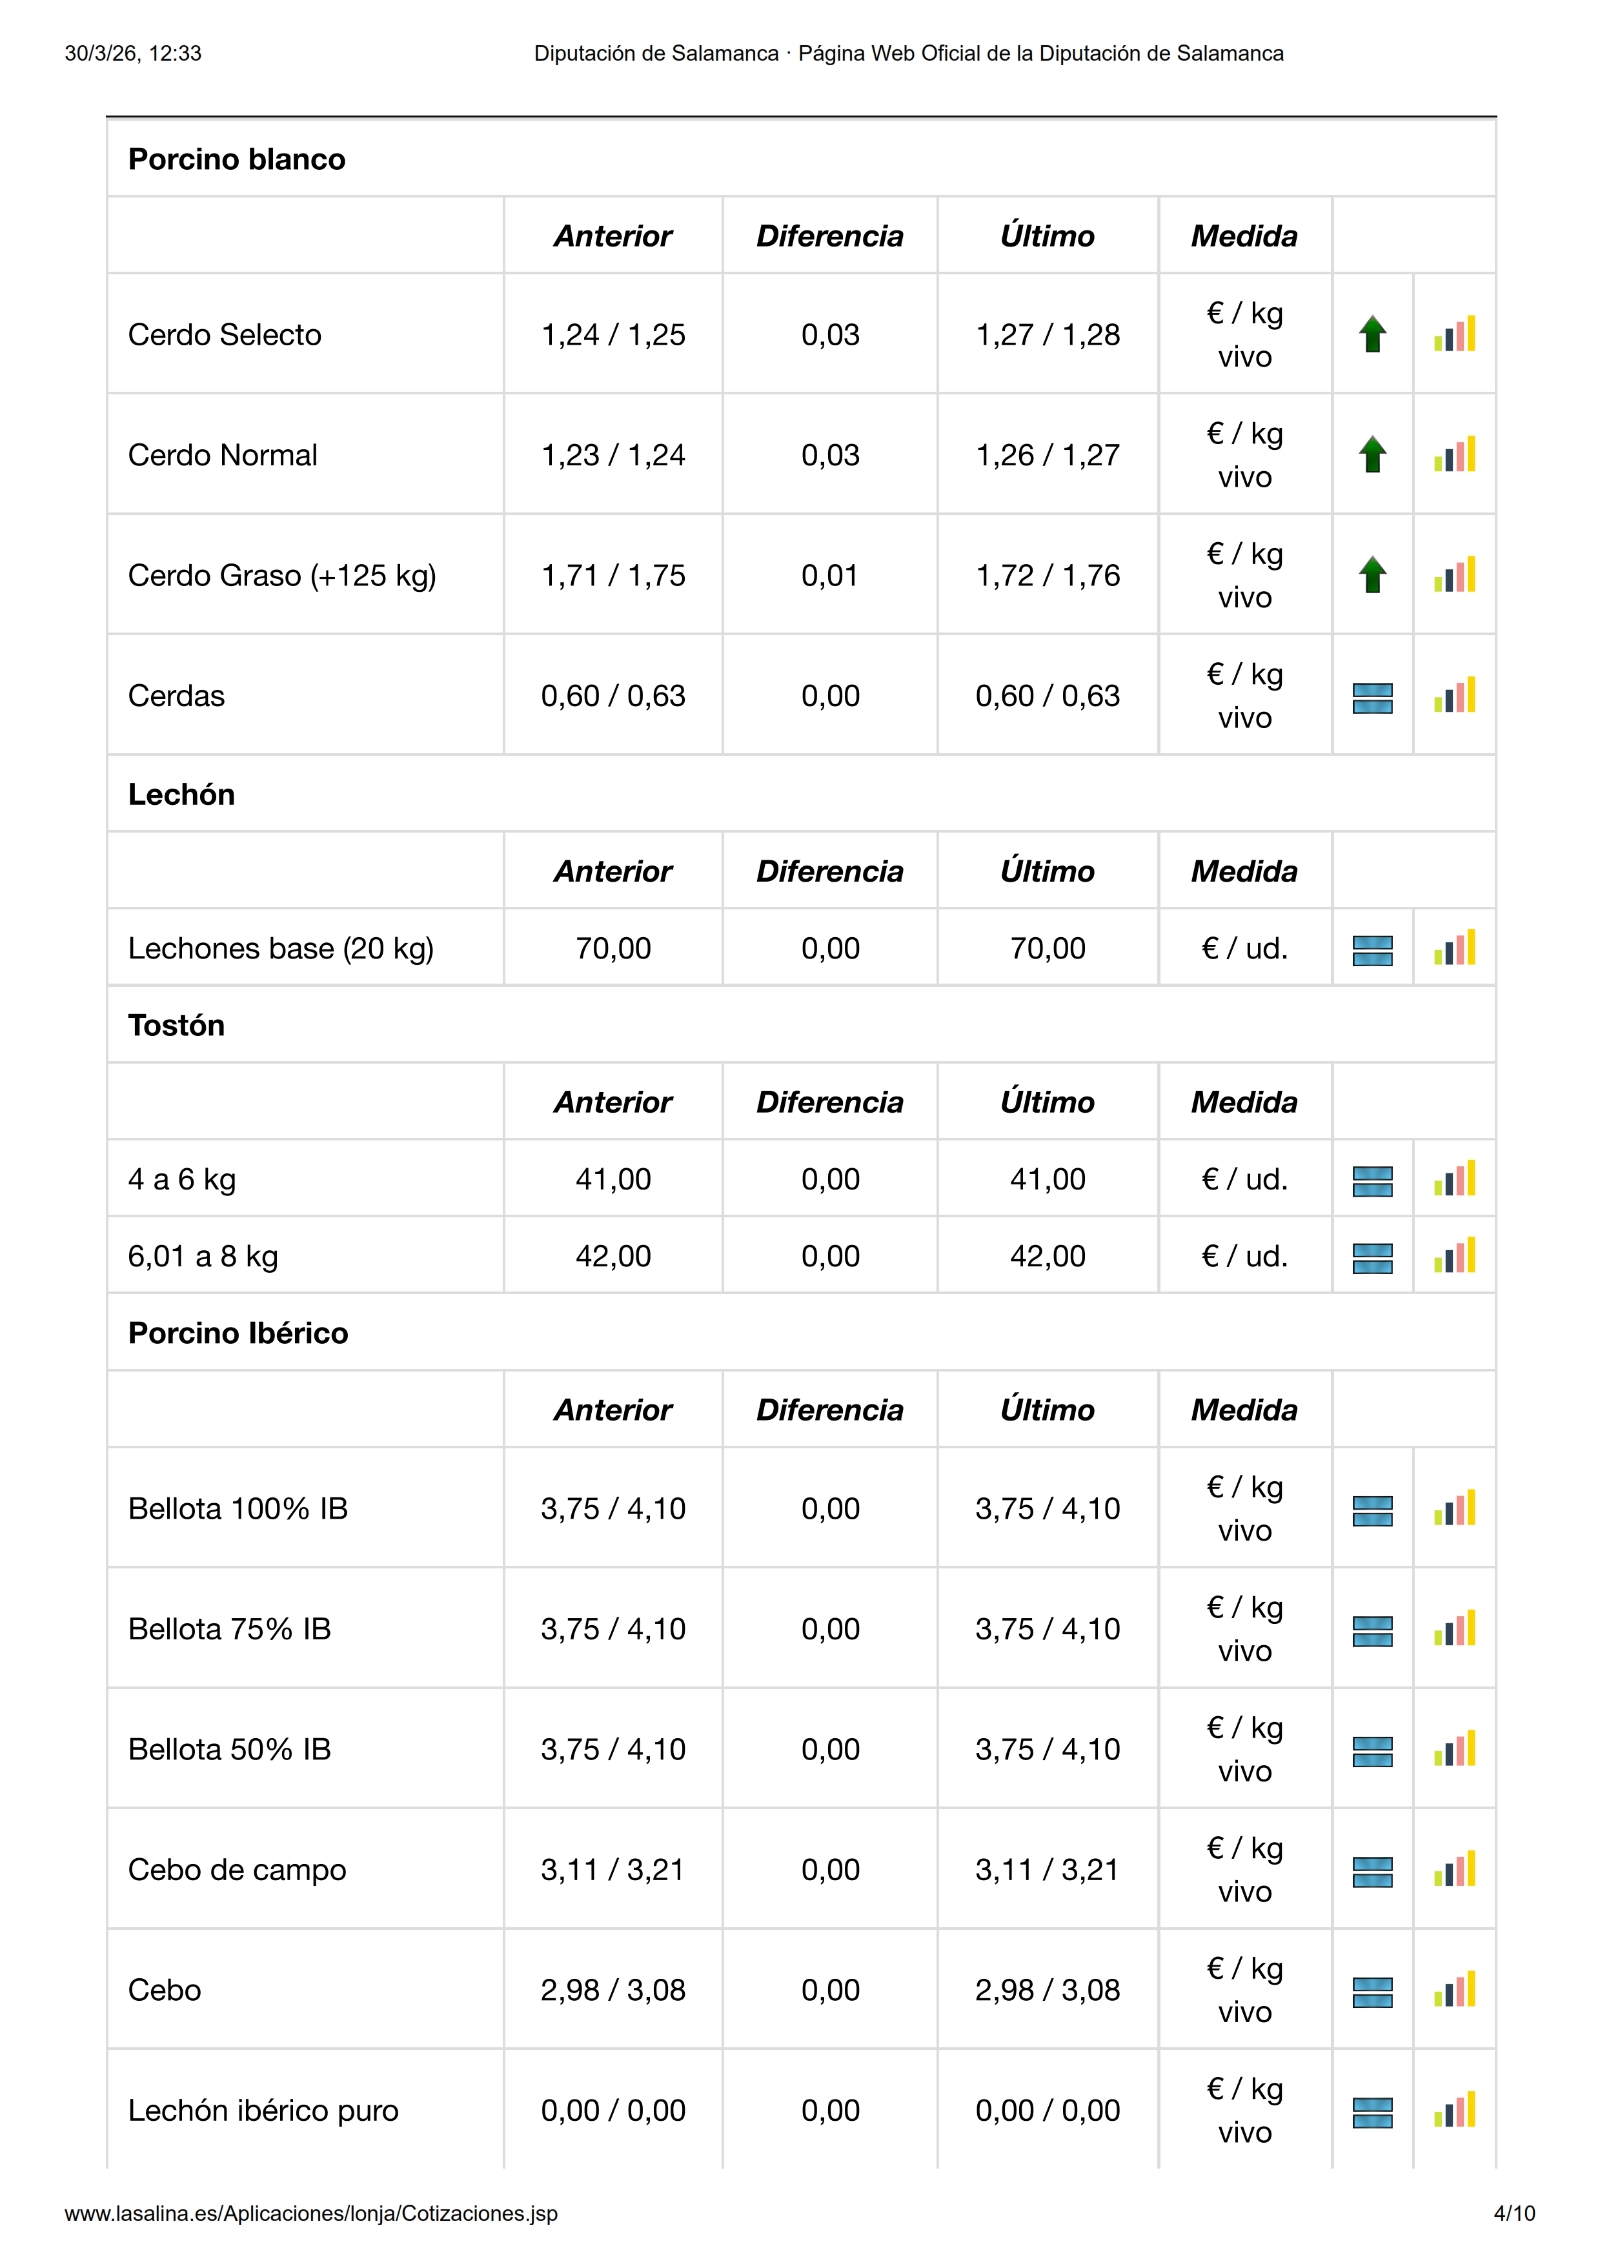Click the Porcino Ibérico section heading
This screenshot has height=2264, width=1600.
tap(238, 1333)
